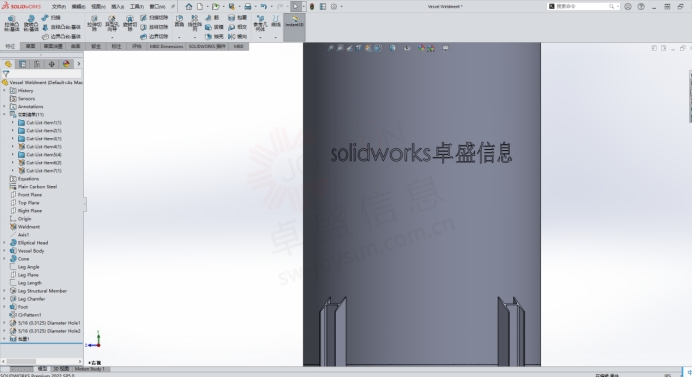Select the Extruded Boss/Base tool icon
Viewport: 693px width, 377px height.
[12, 23]
